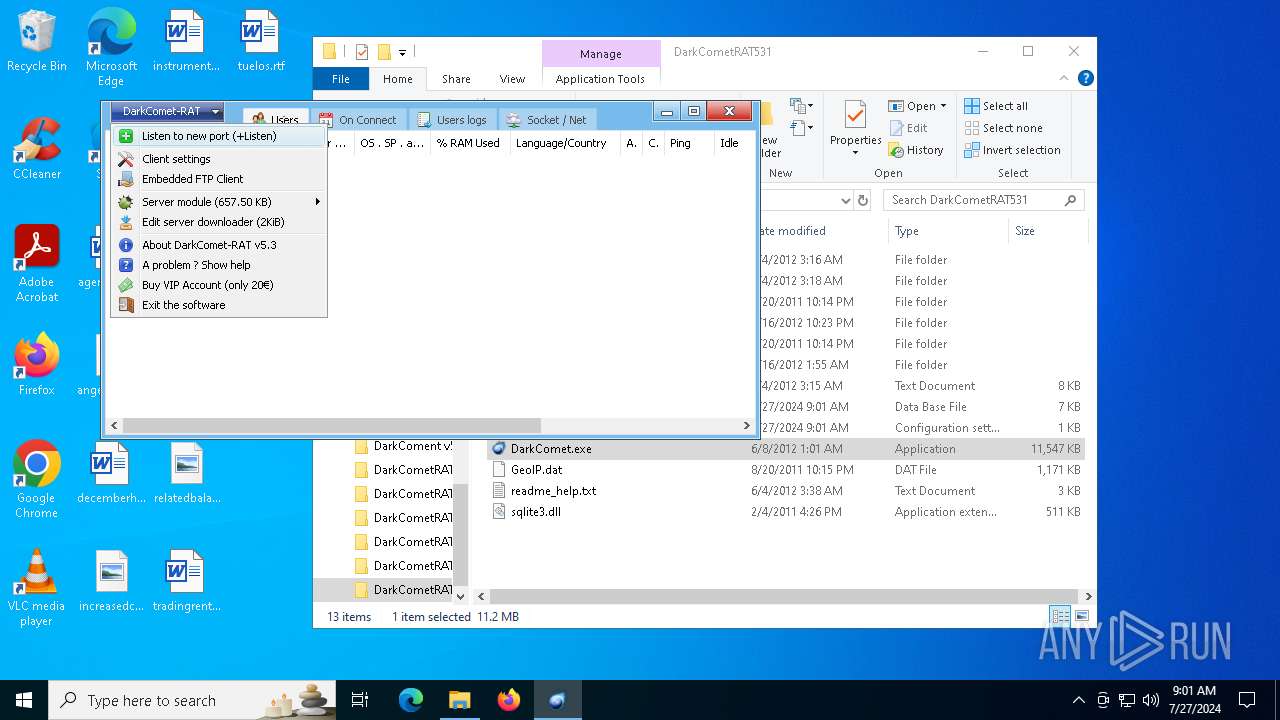Click the server downloader arrow icon
Image resolution: width=1280 pixels, height=720 pixels.
pyautogui.click(x=126, y=222)
